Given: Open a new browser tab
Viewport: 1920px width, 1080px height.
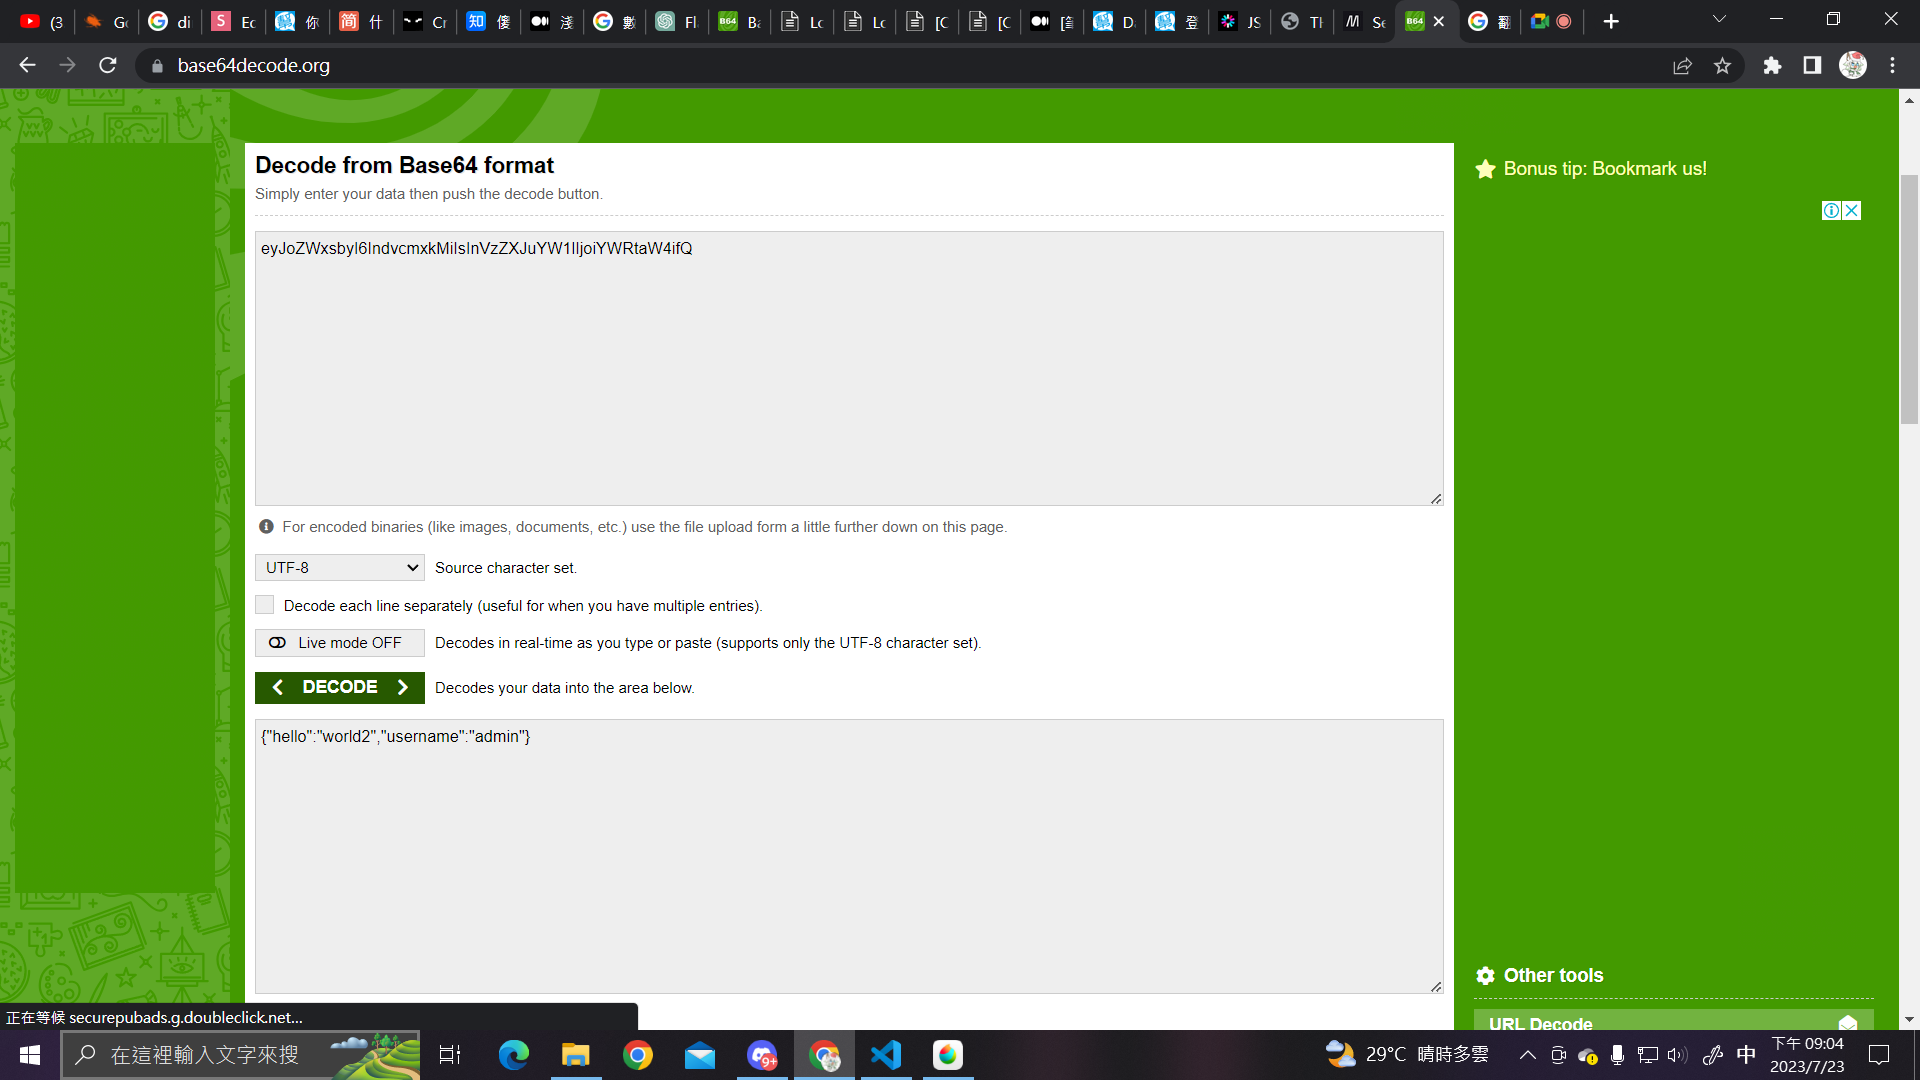Looking at the screenshot, I should pos(1611,21).
